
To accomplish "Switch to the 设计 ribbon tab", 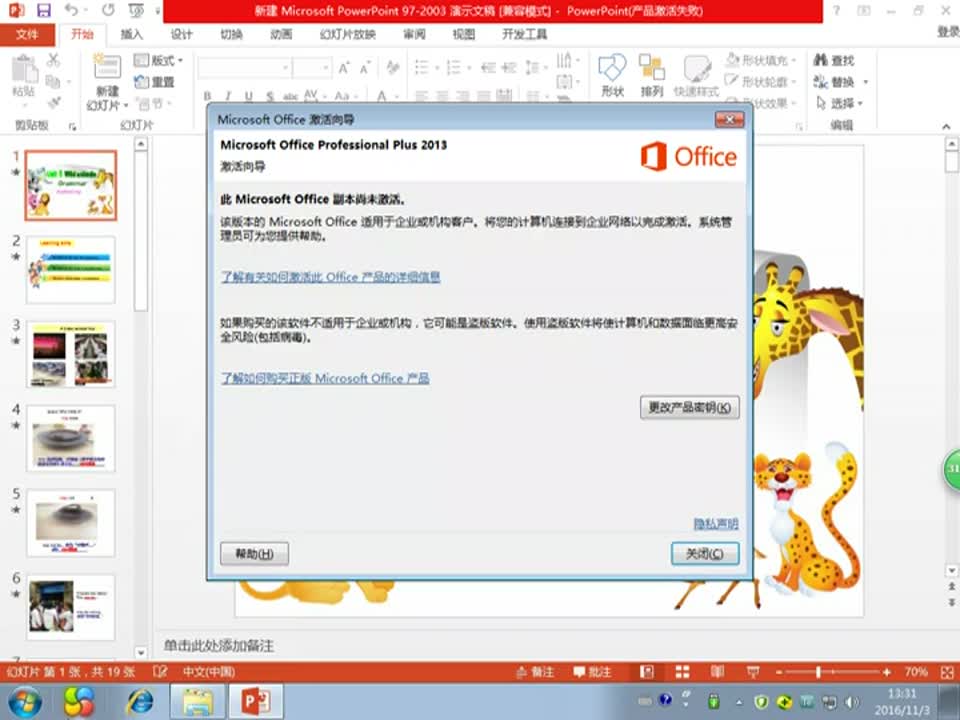I will coord(181,34).
